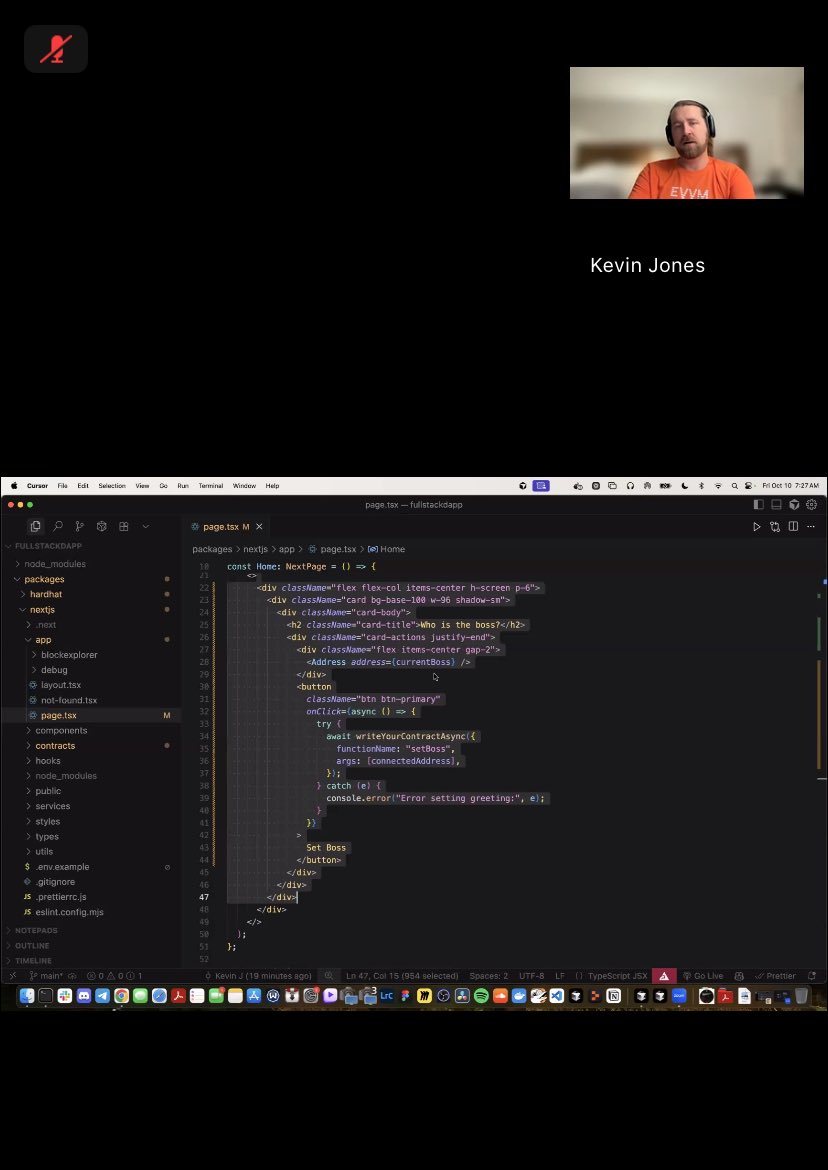Open the Extensions view icon
This screenshot has width=828, height=1170.
pos(124,527)
